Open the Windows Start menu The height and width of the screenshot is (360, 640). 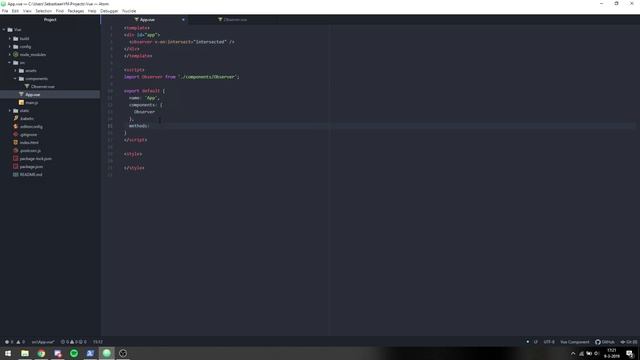8,353
